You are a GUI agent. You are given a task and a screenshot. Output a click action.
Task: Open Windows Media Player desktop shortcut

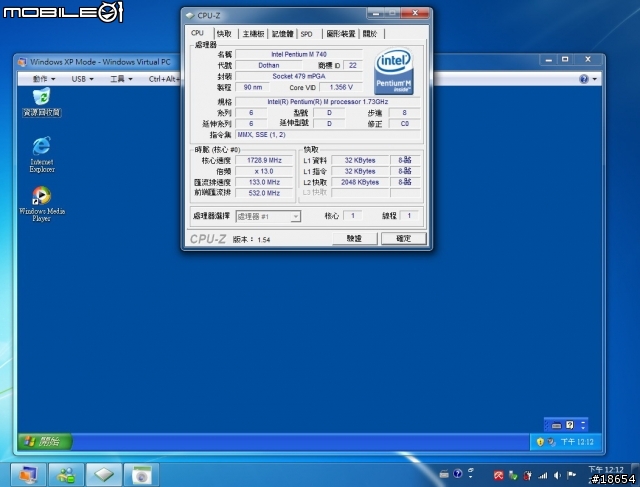(x=42, y=203)
